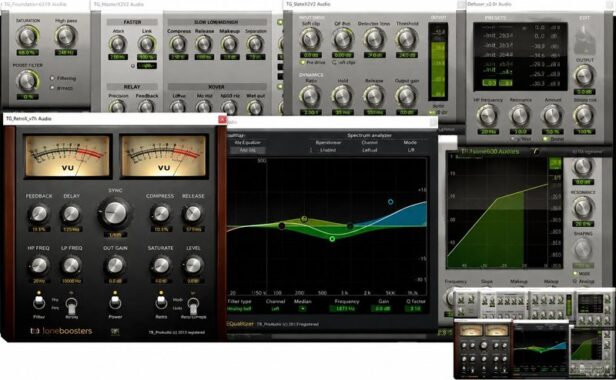Click the Makeup knob in the SLOW LOW/MID/HIGH section
Image resolution: width=616 pixels, height=380 pixels.
tap(229, 44)
